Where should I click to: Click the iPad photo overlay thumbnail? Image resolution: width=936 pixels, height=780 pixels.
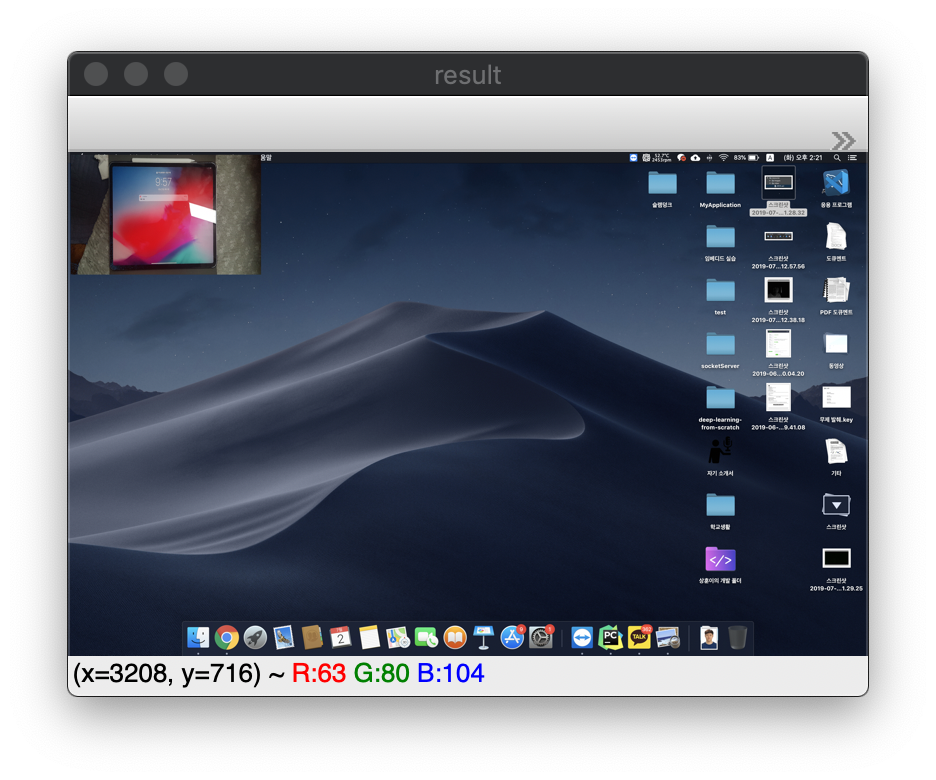(x=166, y=214)
